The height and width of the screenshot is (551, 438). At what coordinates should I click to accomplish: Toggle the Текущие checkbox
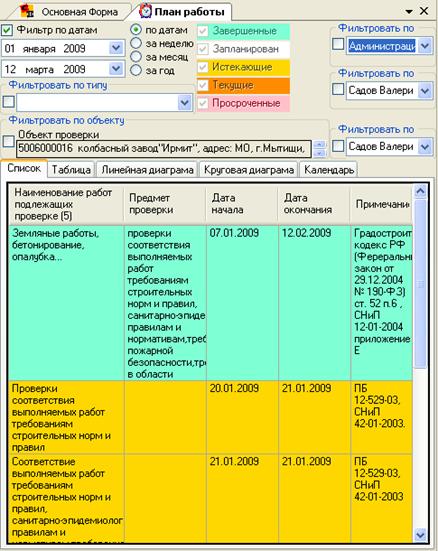point(203,85)
